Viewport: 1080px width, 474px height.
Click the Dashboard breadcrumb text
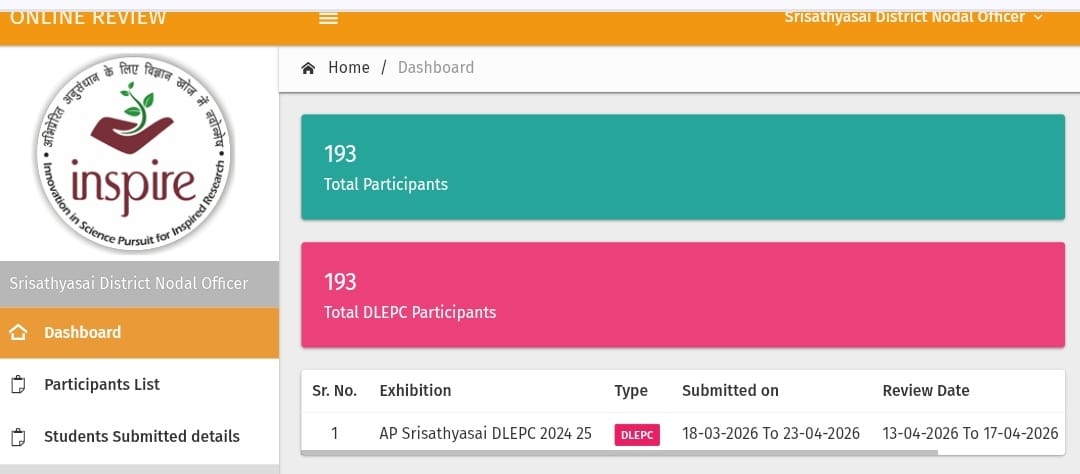[x=436, y=68]
